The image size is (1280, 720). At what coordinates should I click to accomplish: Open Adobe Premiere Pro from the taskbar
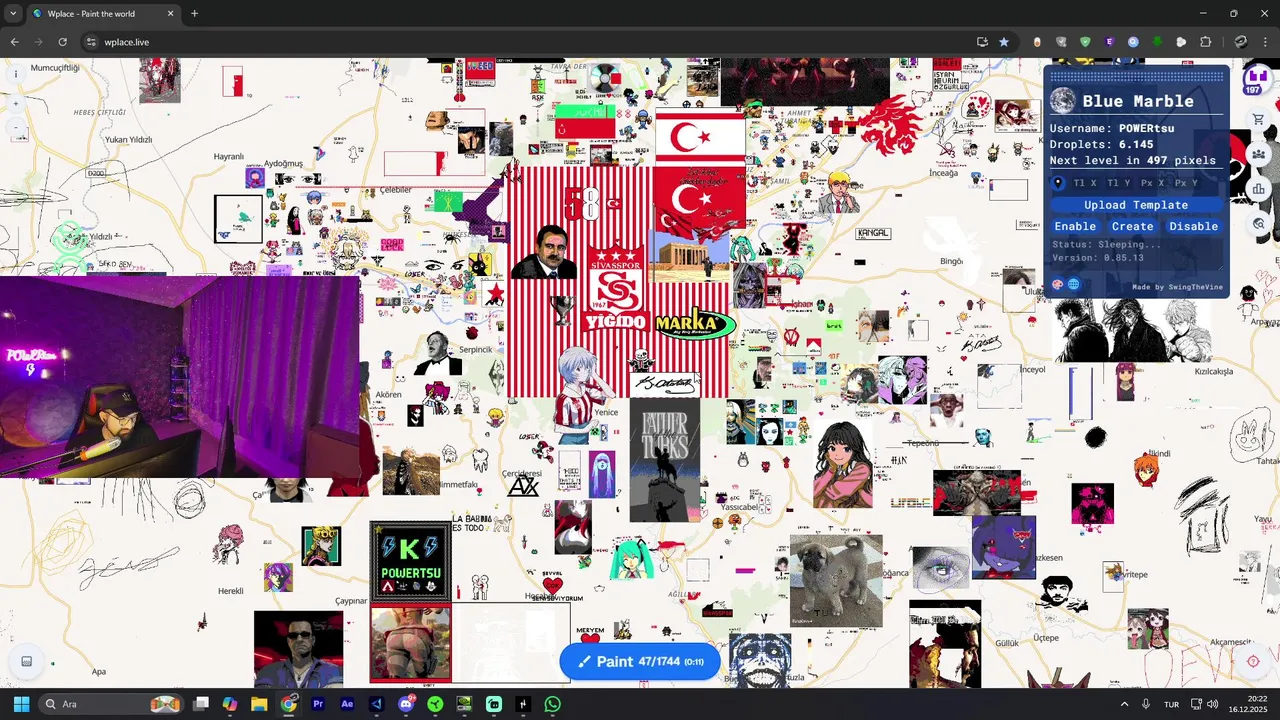click(x=318, y=704)
